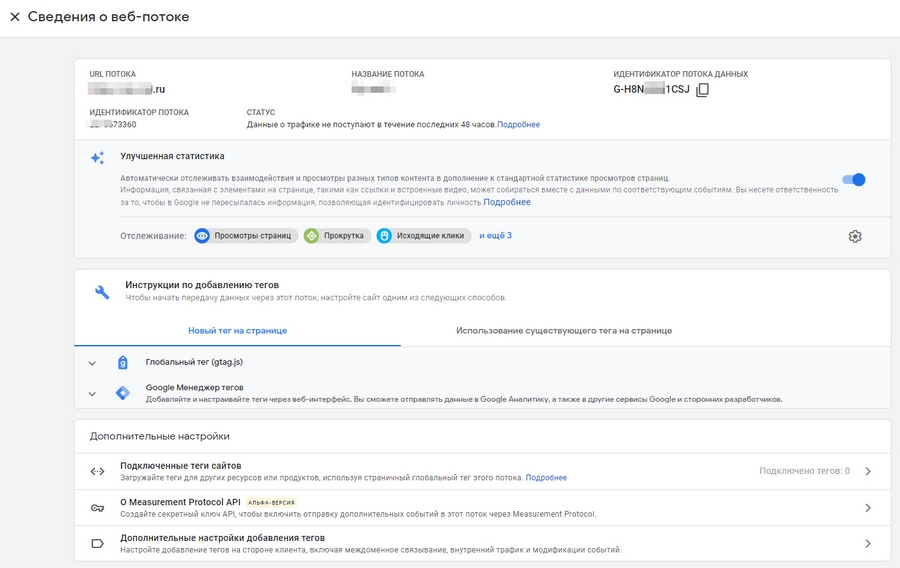The height and width of the screenshot is (568, 900).
Task: Open О Measurement Protocol API row
Action: [482, 508]
